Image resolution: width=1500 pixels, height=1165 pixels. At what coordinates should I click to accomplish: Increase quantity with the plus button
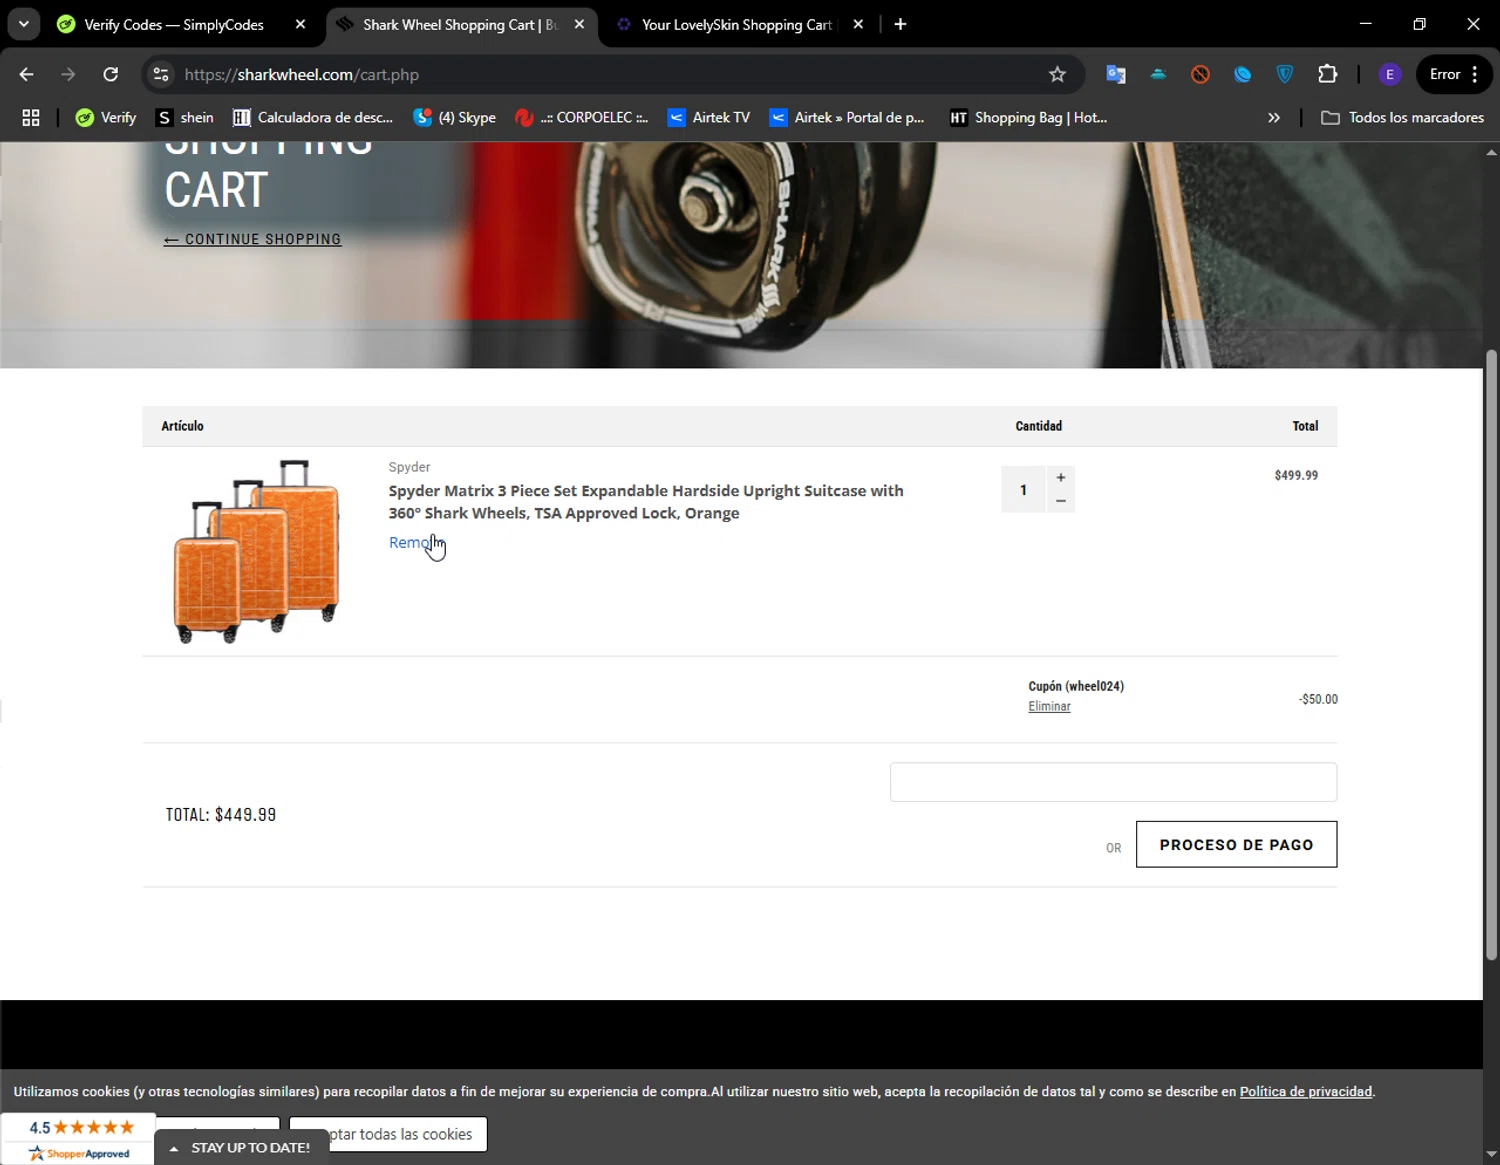coord(1061,477)
